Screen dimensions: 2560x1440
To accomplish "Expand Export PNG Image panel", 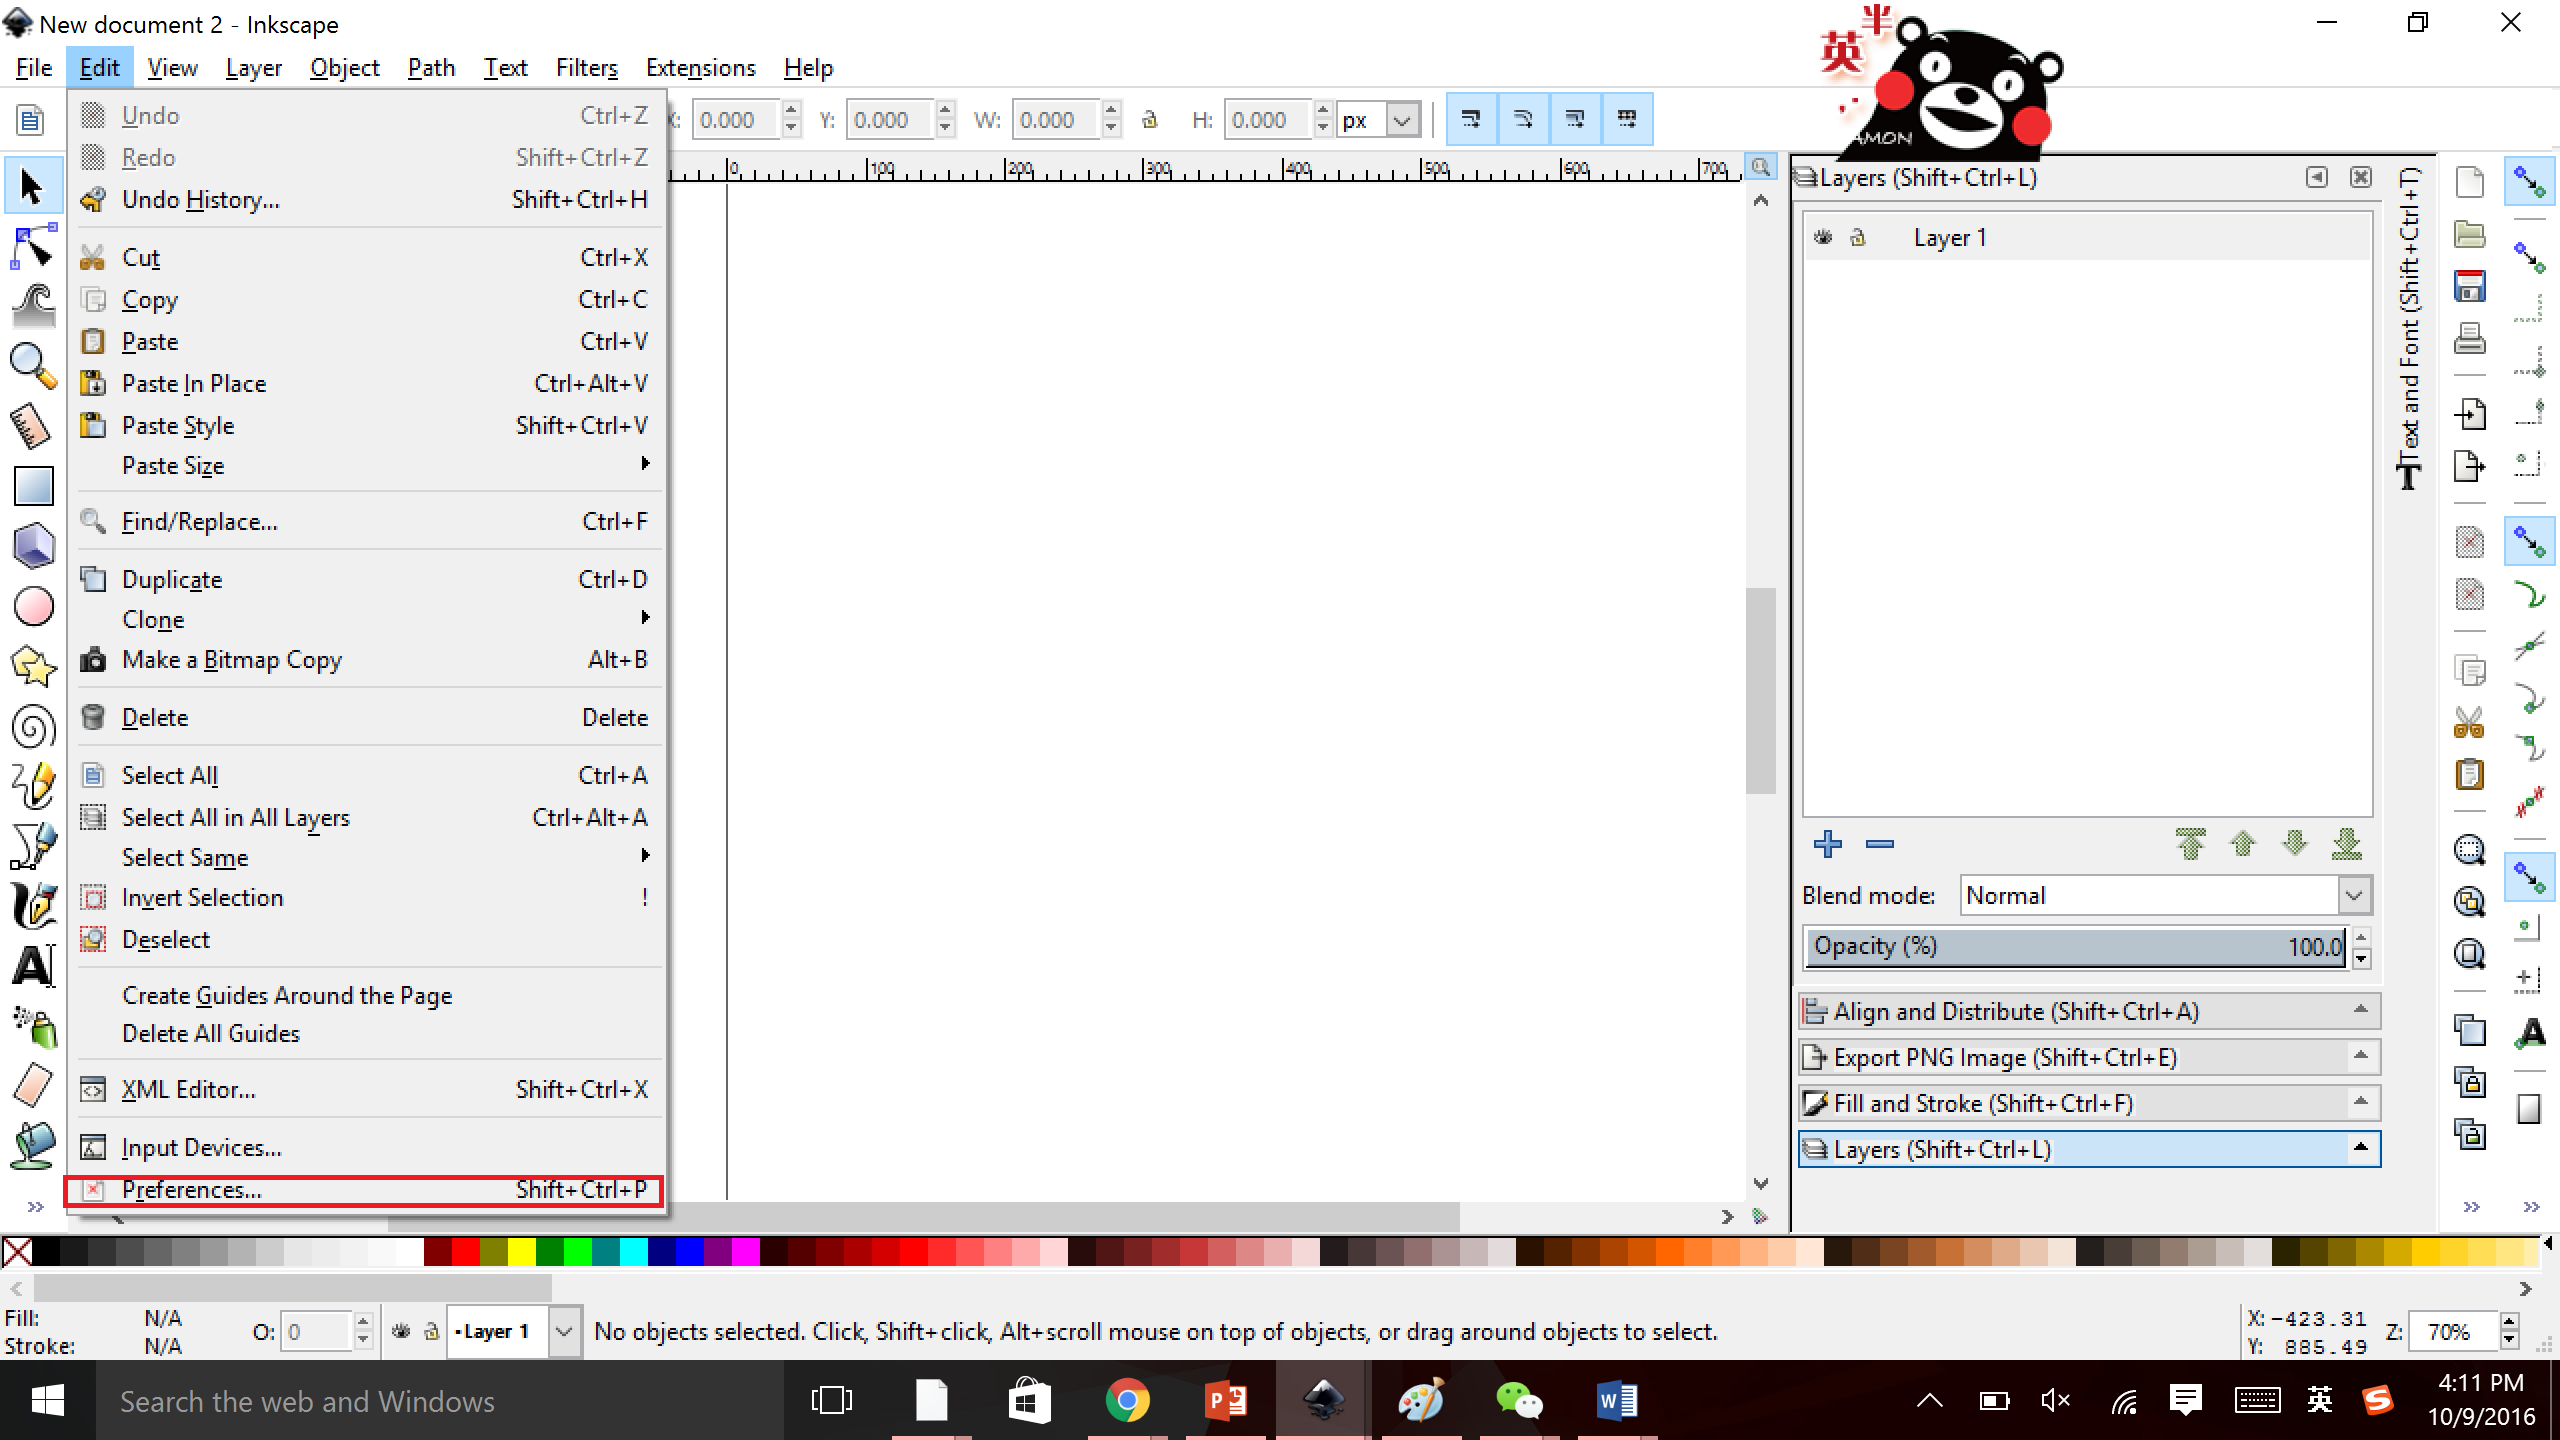I will [2089, 1057].
